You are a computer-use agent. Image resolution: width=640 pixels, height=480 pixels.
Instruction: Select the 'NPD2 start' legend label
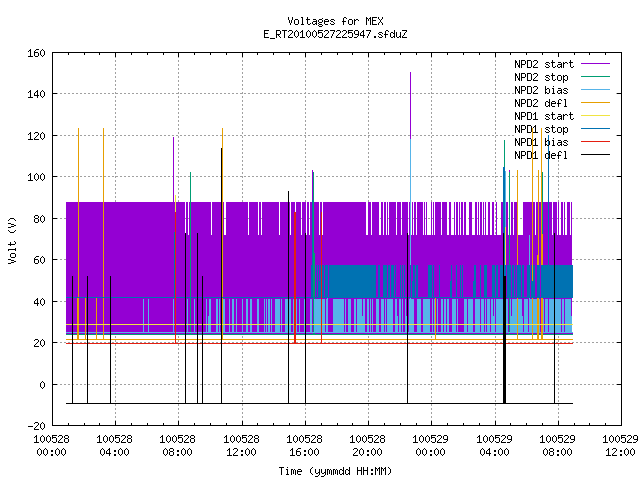(x=544, y=64)
